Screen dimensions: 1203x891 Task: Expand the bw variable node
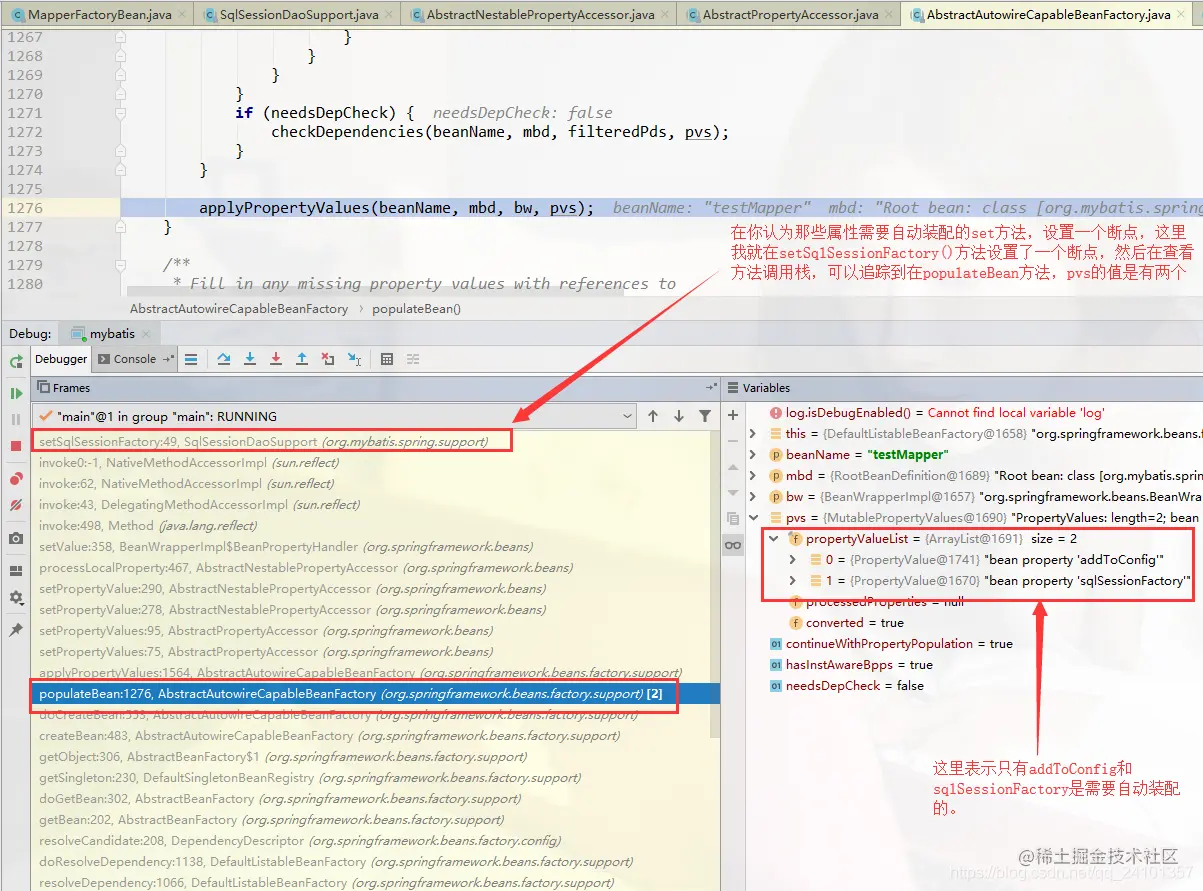click(754, 496)
